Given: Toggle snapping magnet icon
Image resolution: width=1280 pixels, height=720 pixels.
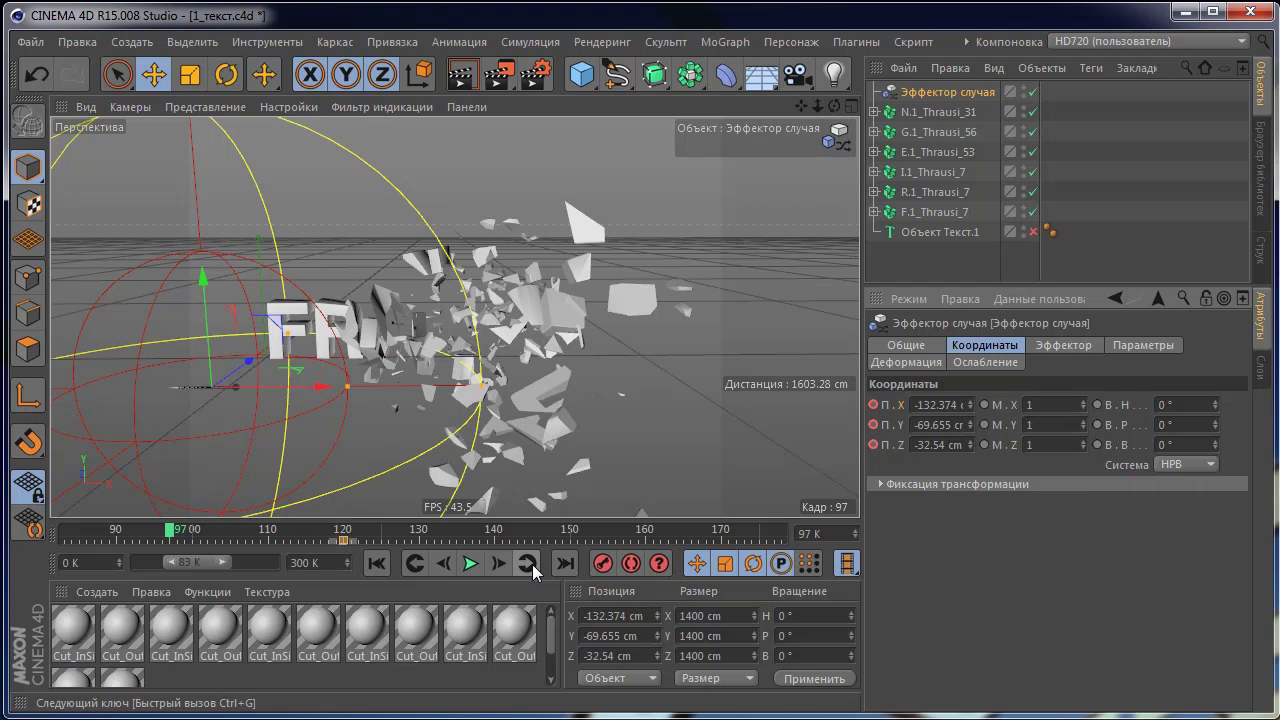Looking at the screenshot, I should 28,441.
